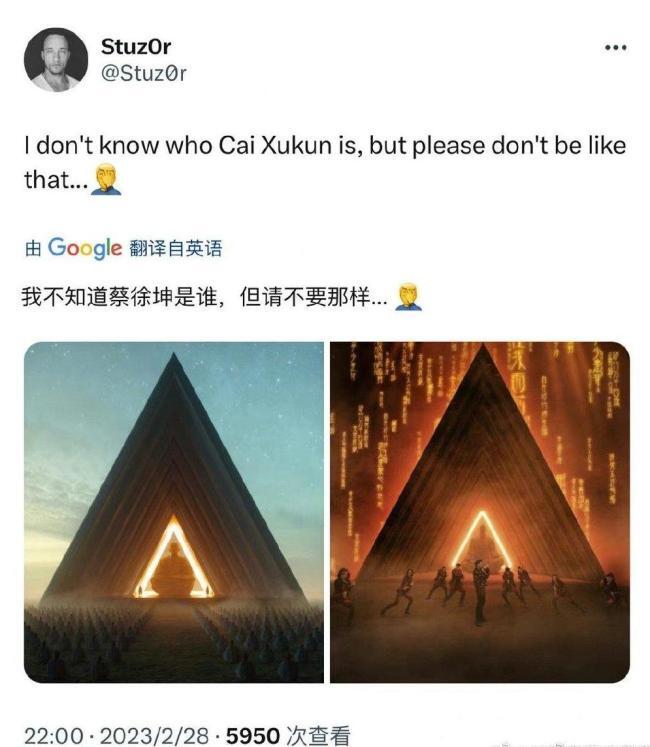Open the @Stuz0r handle link
This screenshot has width=650, height=747.
[x=143, y=73]
